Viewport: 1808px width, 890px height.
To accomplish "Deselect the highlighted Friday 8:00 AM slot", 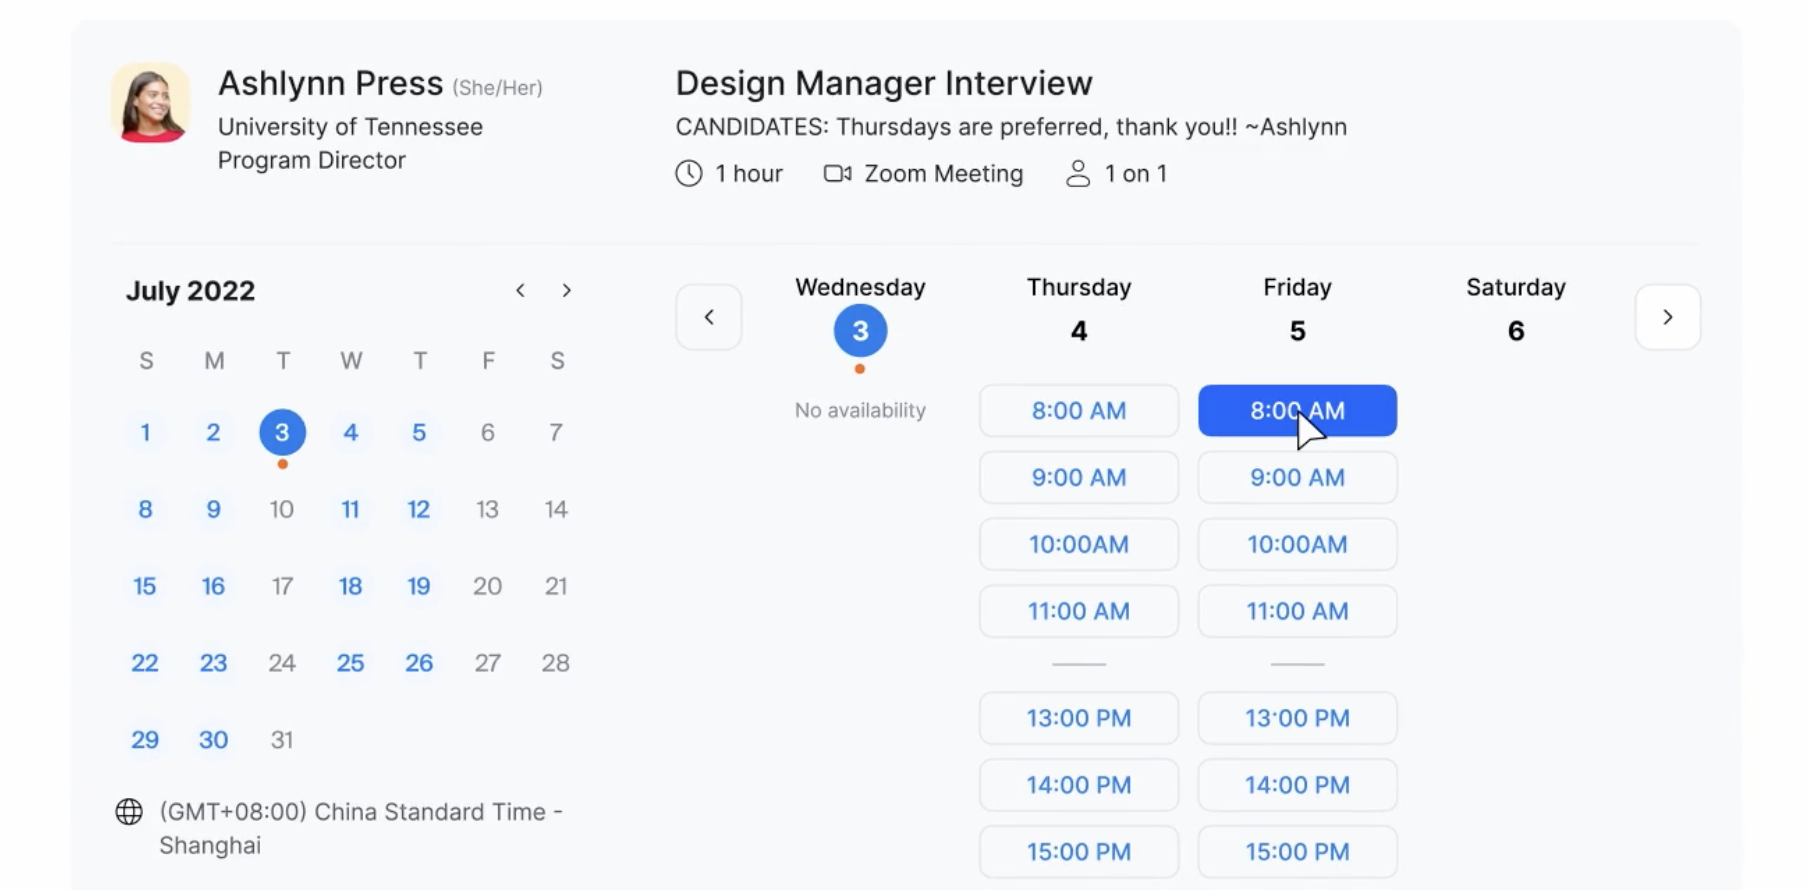I will click(1297, 410).
